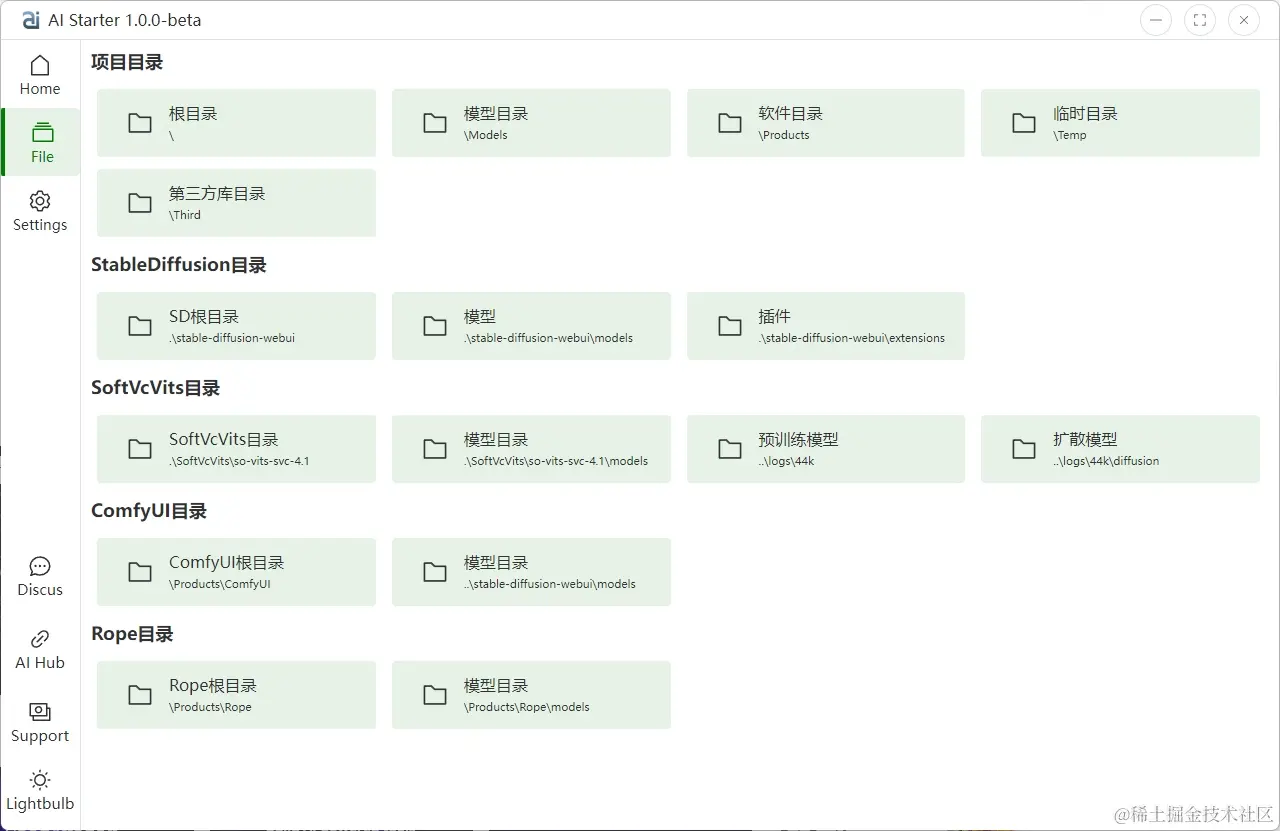Open the 软件目录 Products folder
The height and width of the screenshot is (831, 1280).
tap(825, 122)
